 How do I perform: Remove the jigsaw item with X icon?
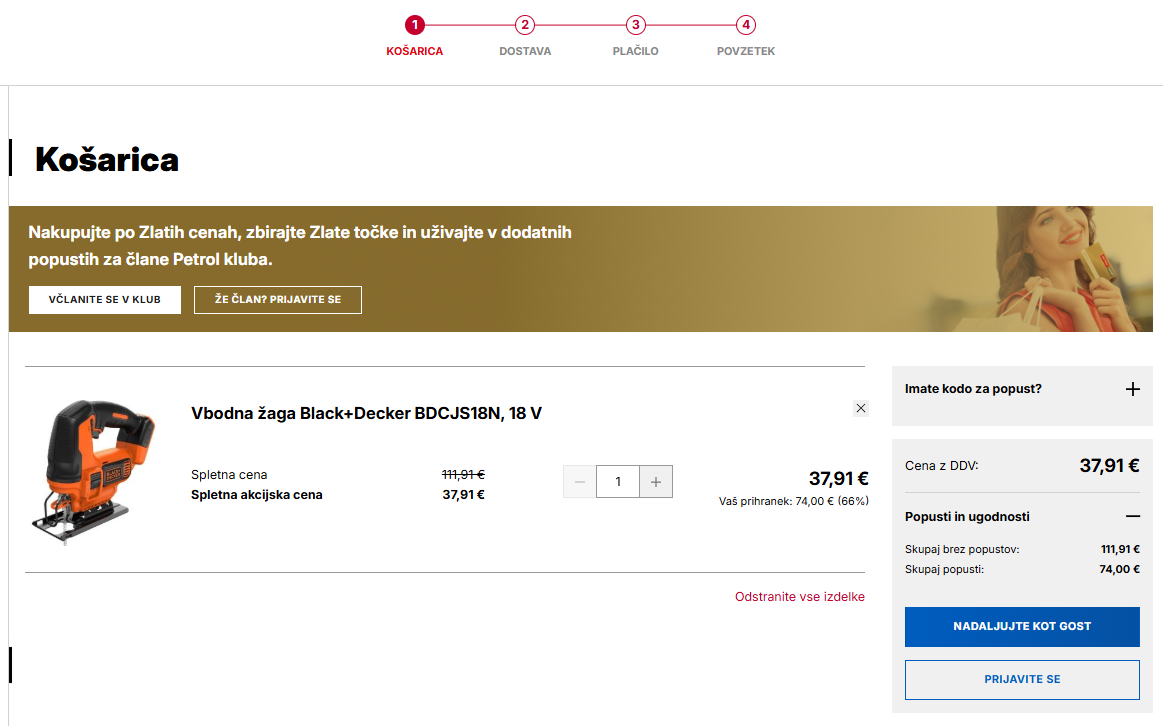click(861, 408)
